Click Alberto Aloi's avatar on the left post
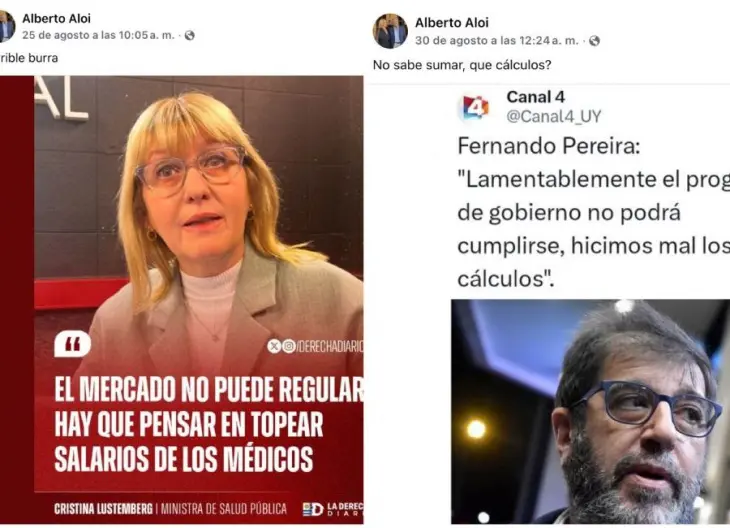 [x=7, y=26]
